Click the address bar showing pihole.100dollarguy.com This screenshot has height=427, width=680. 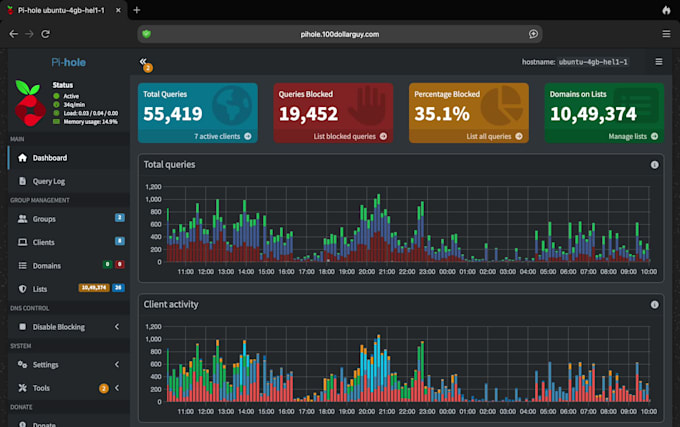[340, 34]
